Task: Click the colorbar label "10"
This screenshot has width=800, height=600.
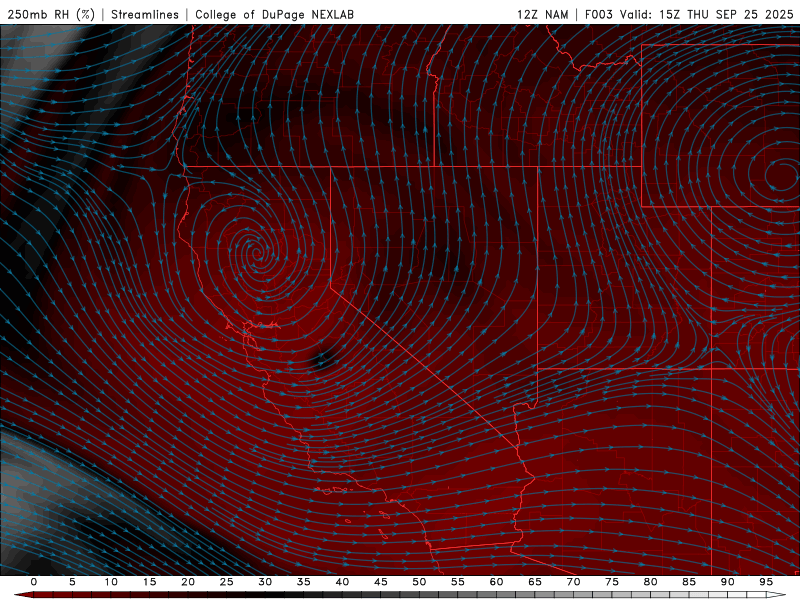Action: click(x=111, y=582)
